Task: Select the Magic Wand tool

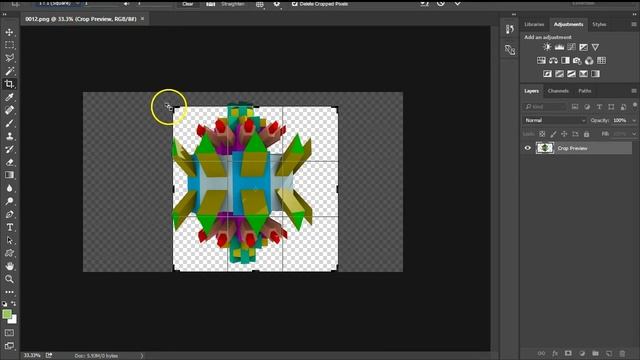Action: [x=9, y=71]
